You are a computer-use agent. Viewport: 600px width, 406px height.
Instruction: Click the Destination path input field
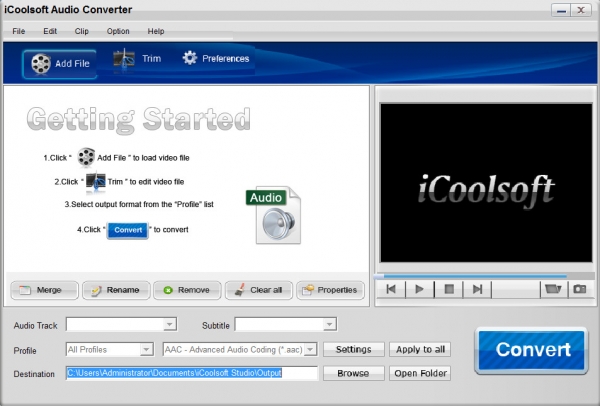click(x=192, y=373)
